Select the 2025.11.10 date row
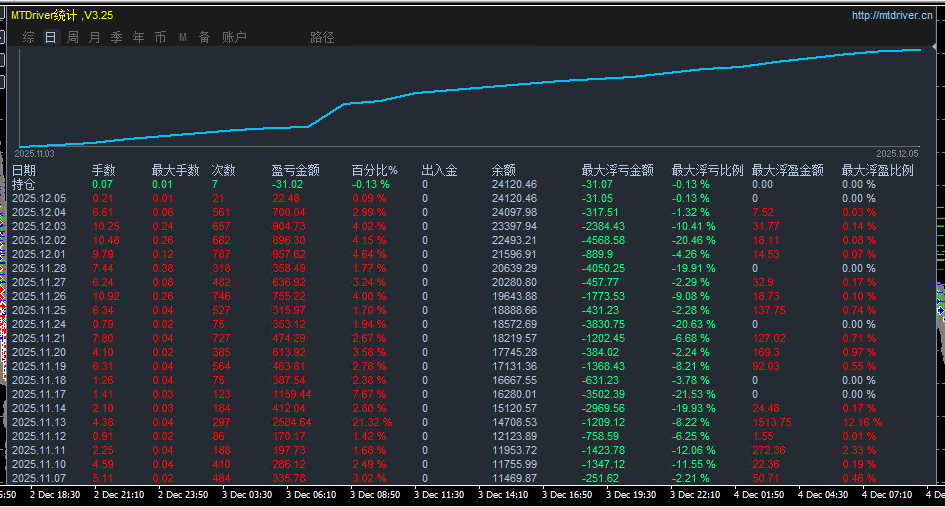This screenshot has width=945, height=507. tap(39, 464)
